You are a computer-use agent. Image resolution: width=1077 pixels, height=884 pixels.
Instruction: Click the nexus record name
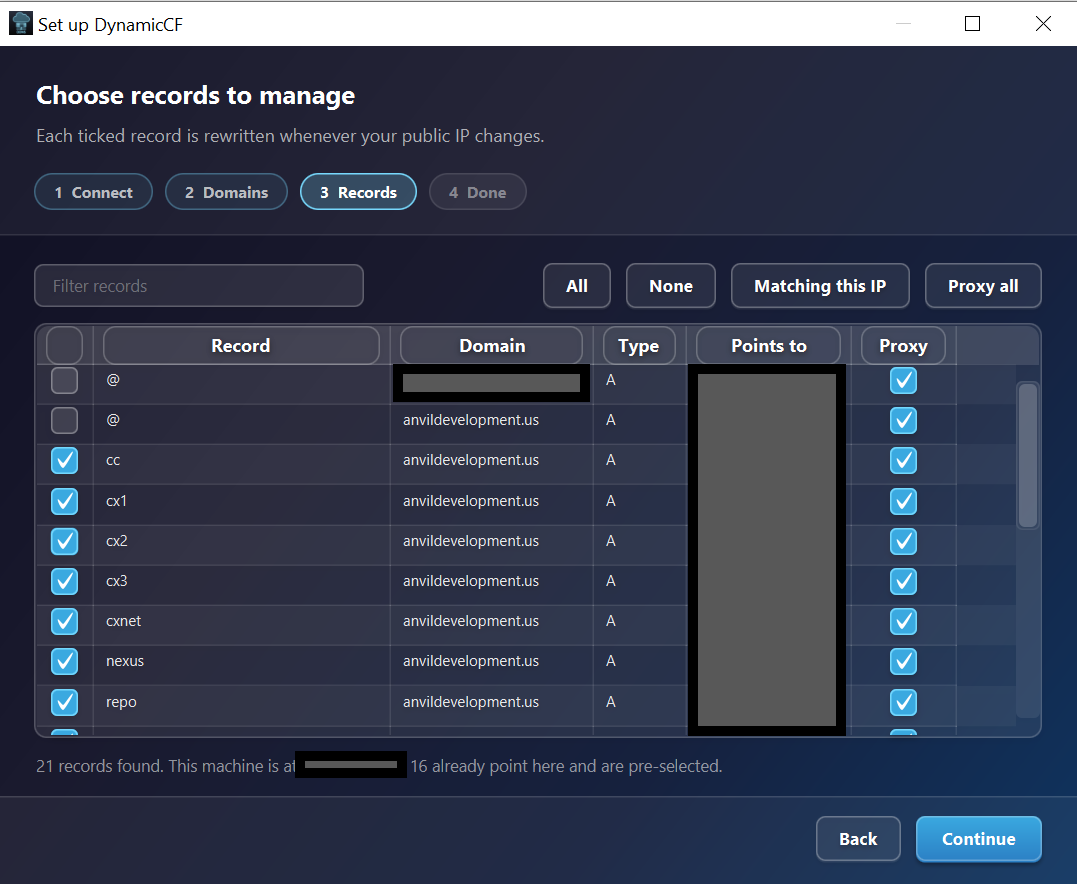(x=125, y=661)
